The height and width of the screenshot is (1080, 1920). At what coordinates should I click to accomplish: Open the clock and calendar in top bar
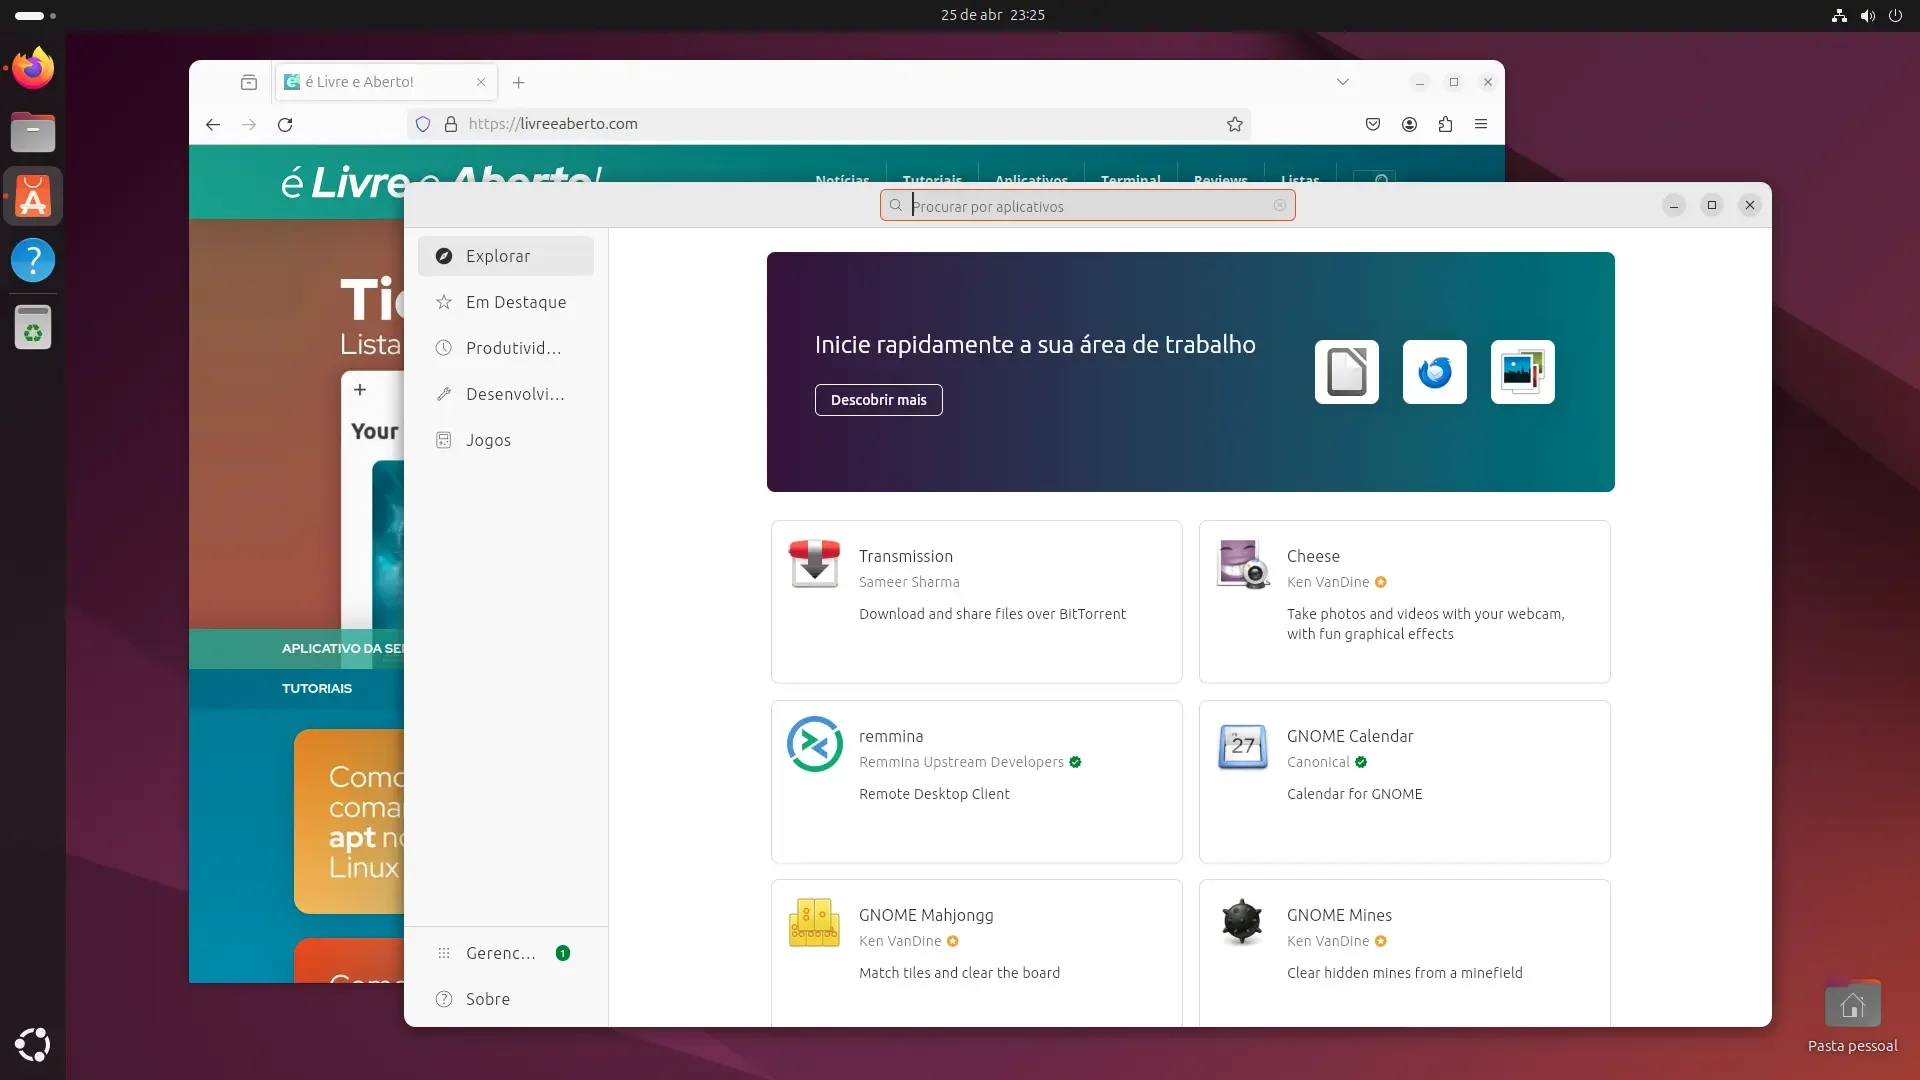click(x=992, y=15)
